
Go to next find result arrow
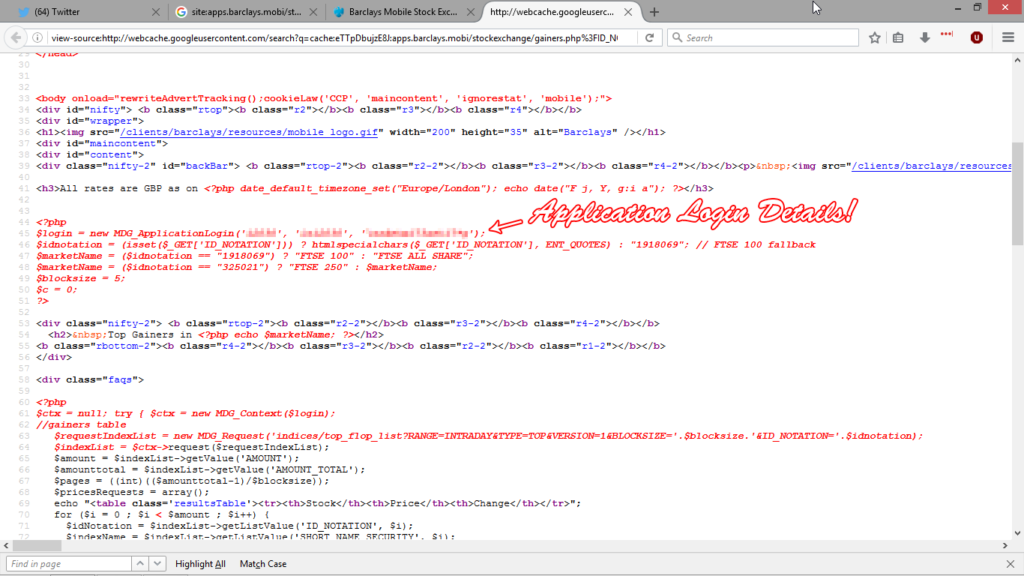tap(157, 564)
